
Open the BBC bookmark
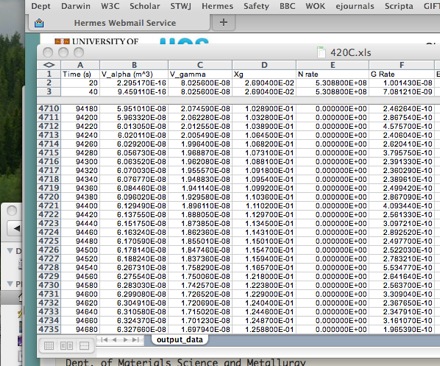pyautogui.click(x=287, y=6)
